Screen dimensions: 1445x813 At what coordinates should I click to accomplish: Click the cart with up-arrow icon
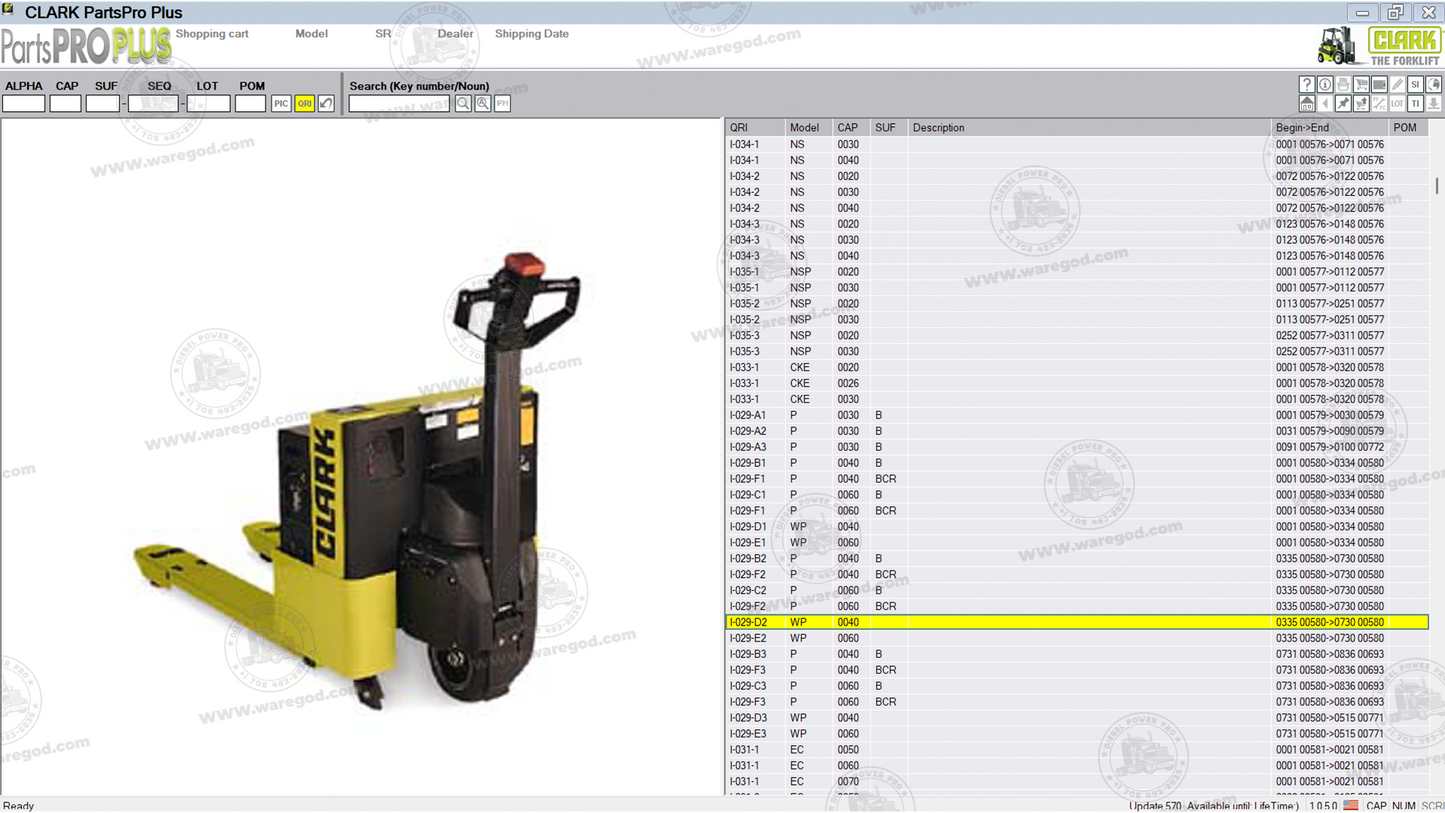click(1361, 103)
